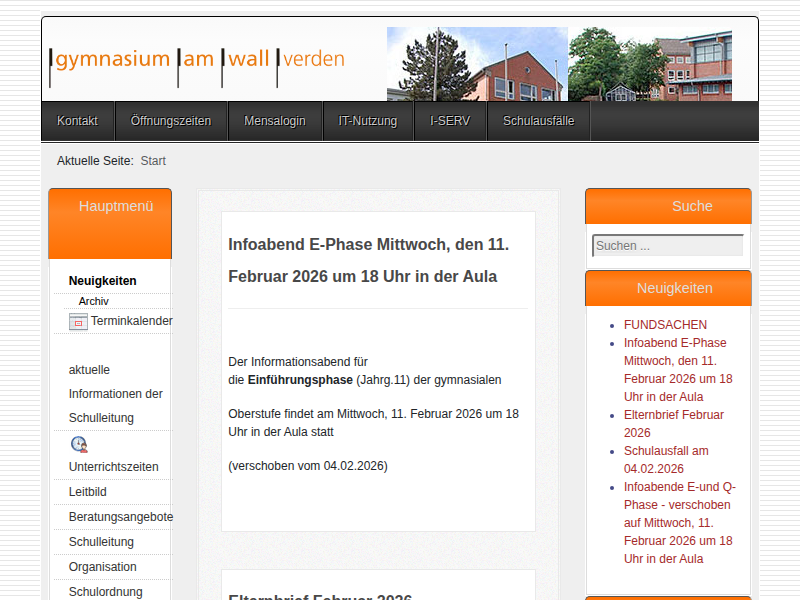Screen dimensions: 800x600
Task: Open the Öffnungszeiten menu item
Action: (x=171, y=121)
